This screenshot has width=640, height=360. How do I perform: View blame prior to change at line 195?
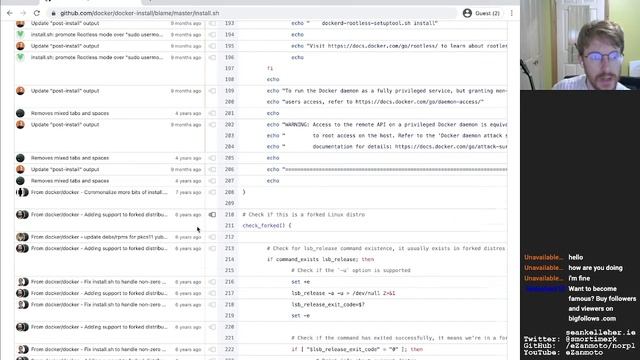point(212,46)
